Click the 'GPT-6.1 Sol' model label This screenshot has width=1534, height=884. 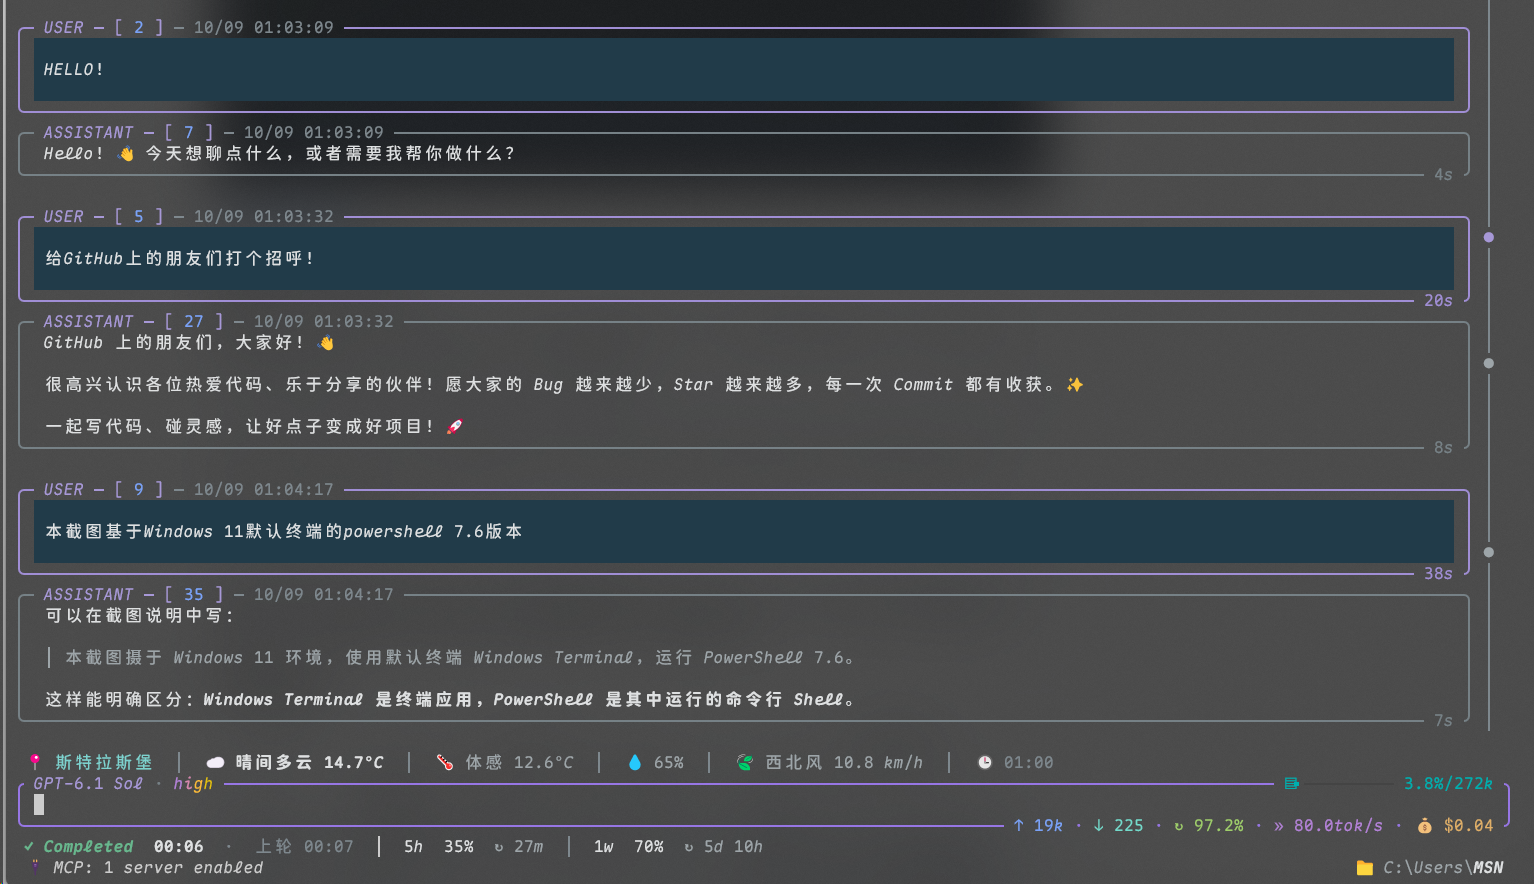pyautogui.click(x=88, y=783)
